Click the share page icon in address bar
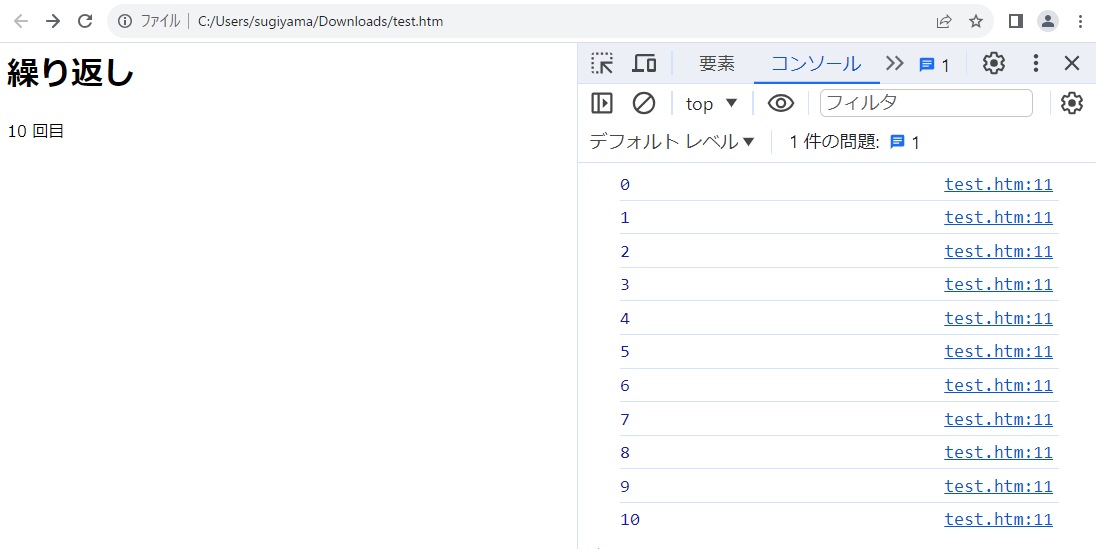Image resolution: width=1096 pixels, height=549 pixels. pos(943,21)
